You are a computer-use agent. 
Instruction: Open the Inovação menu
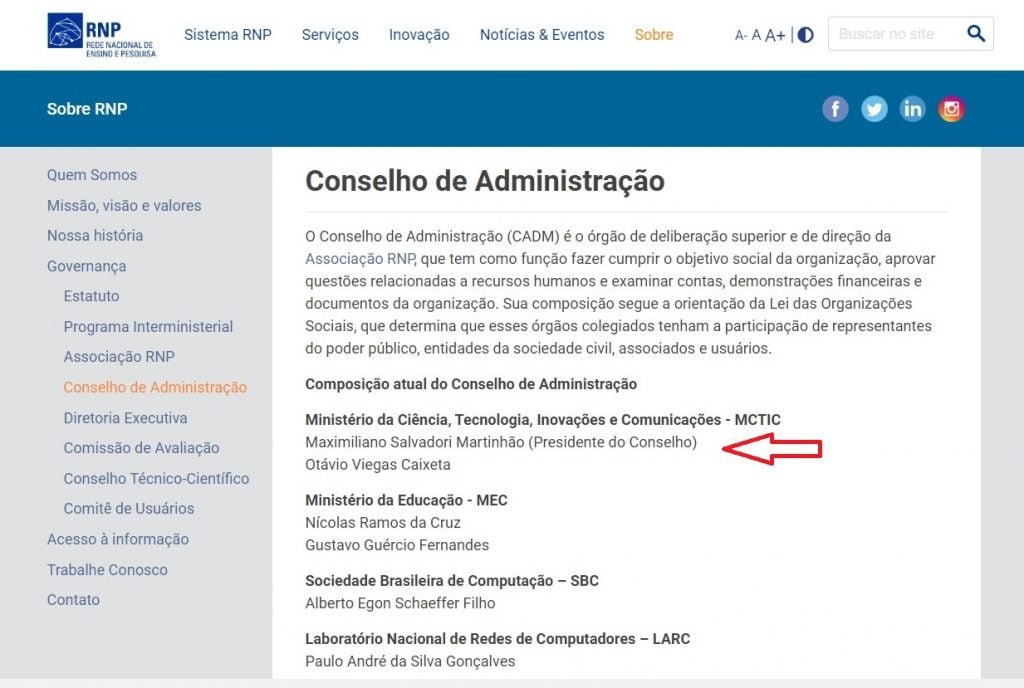click(x=419, y=35)
